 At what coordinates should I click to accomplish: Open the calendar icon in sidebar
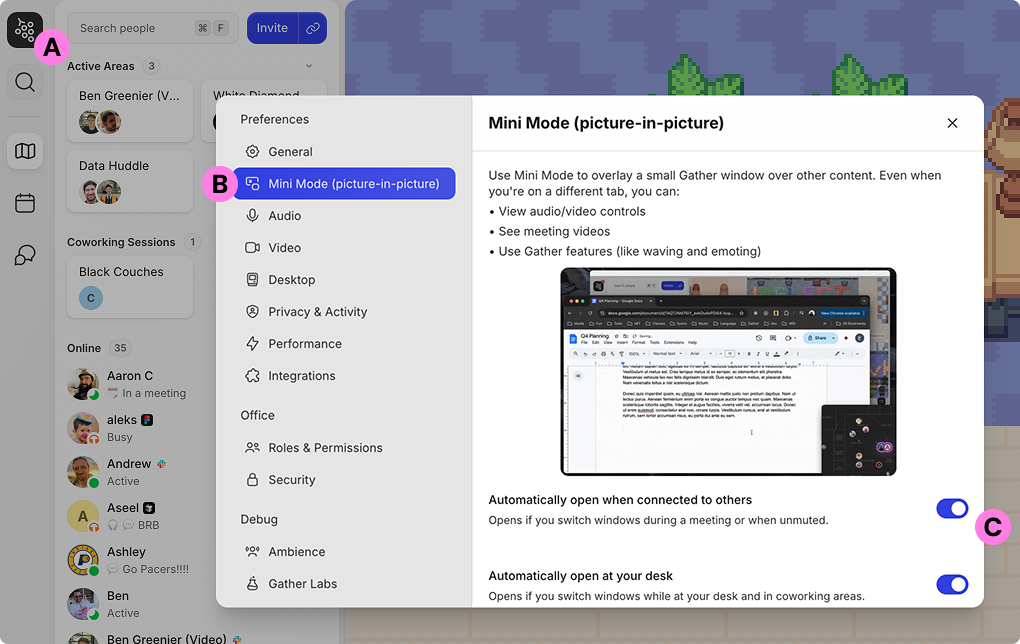[x=25, y=204]
